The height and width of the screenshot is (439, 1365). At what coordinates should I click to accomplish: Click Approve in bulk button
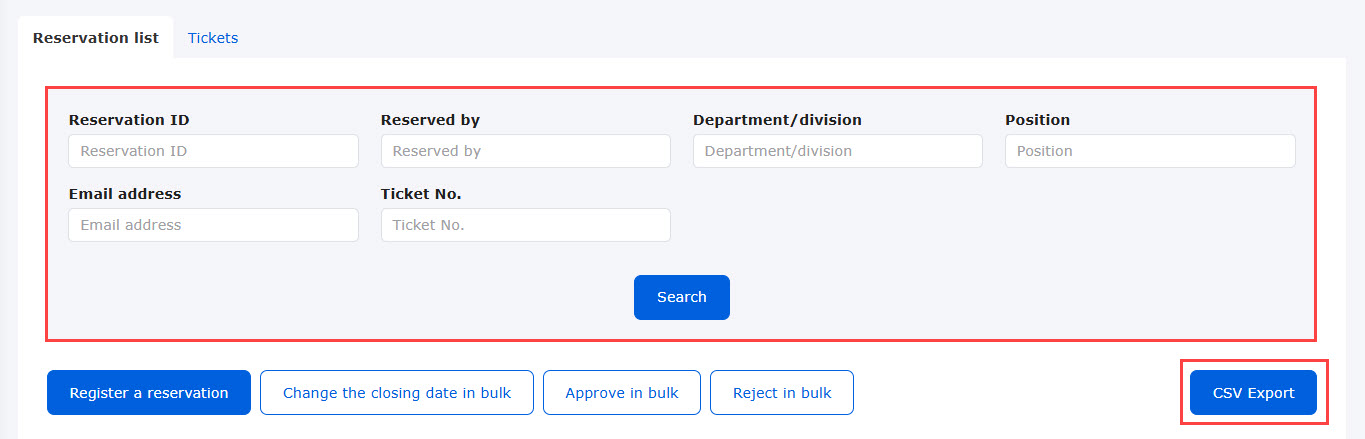622,393
